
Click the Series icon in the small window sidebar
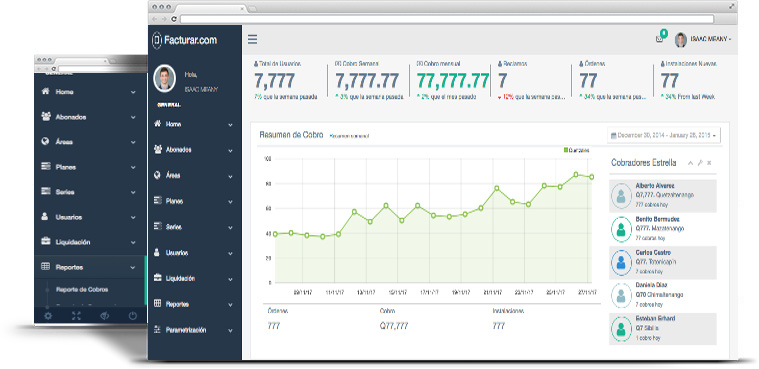coord(46,192)
